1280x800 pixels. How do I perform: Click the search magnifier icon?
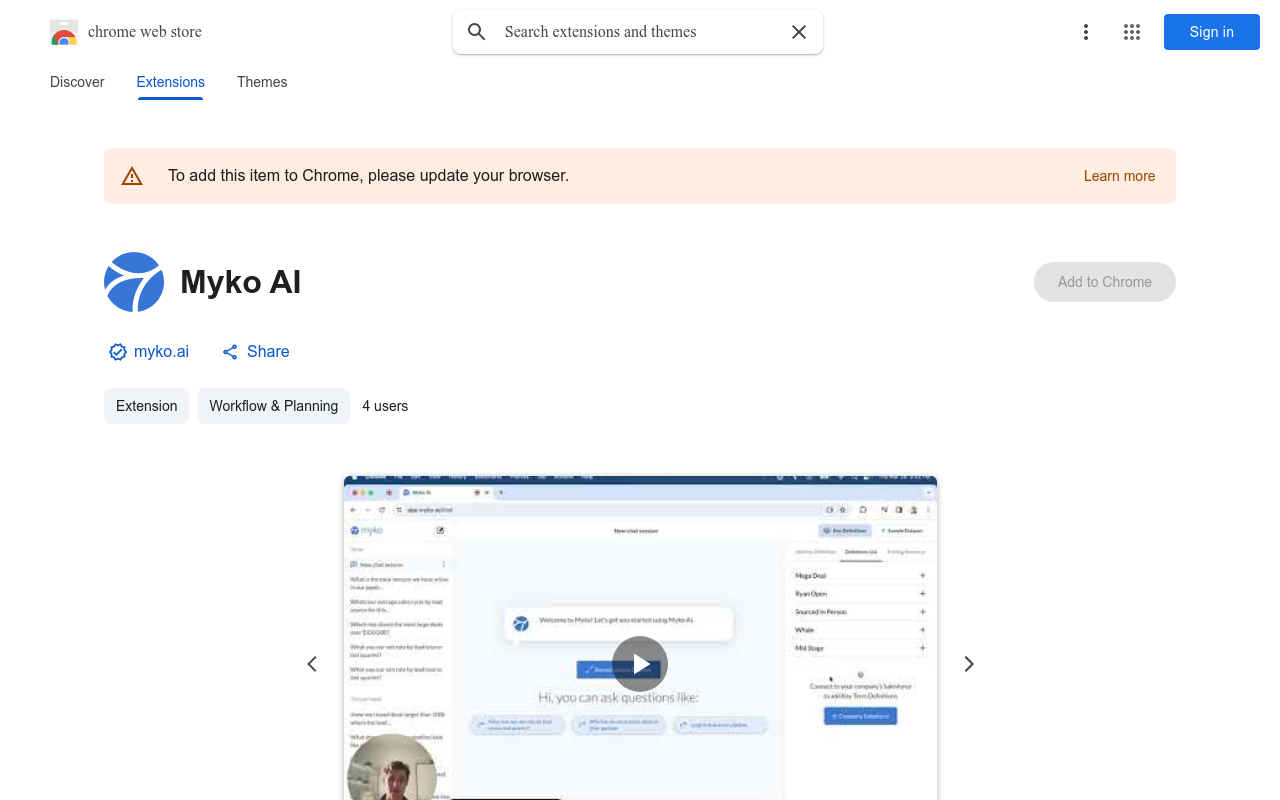pyautogui.click(x=477, y=32)
